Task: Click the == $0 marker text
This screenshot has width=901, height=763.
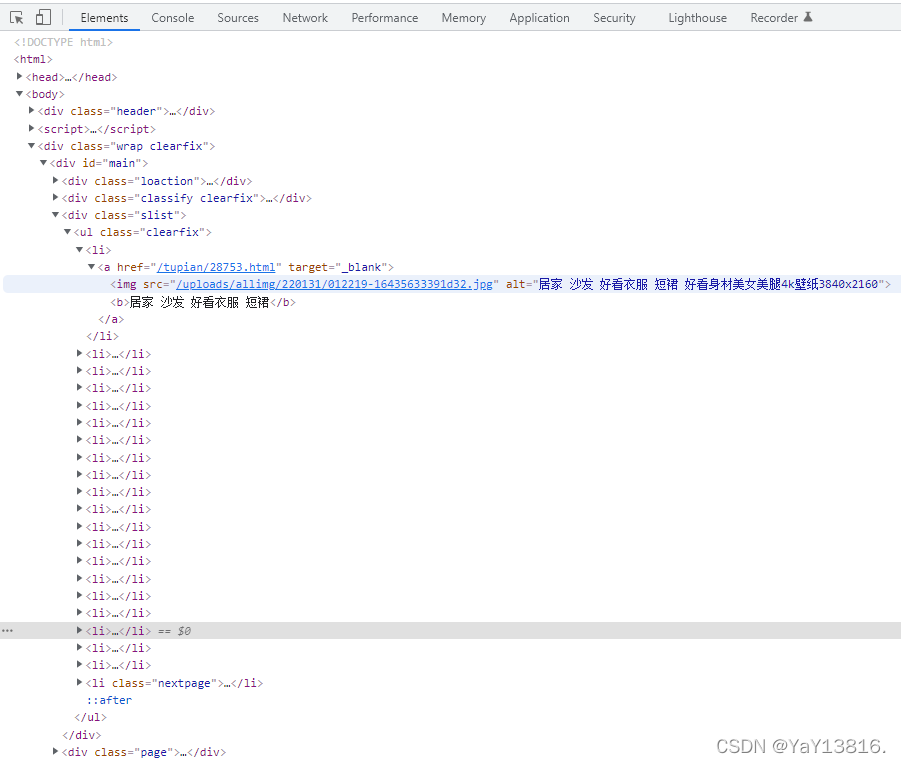Action: click(175, 631)
